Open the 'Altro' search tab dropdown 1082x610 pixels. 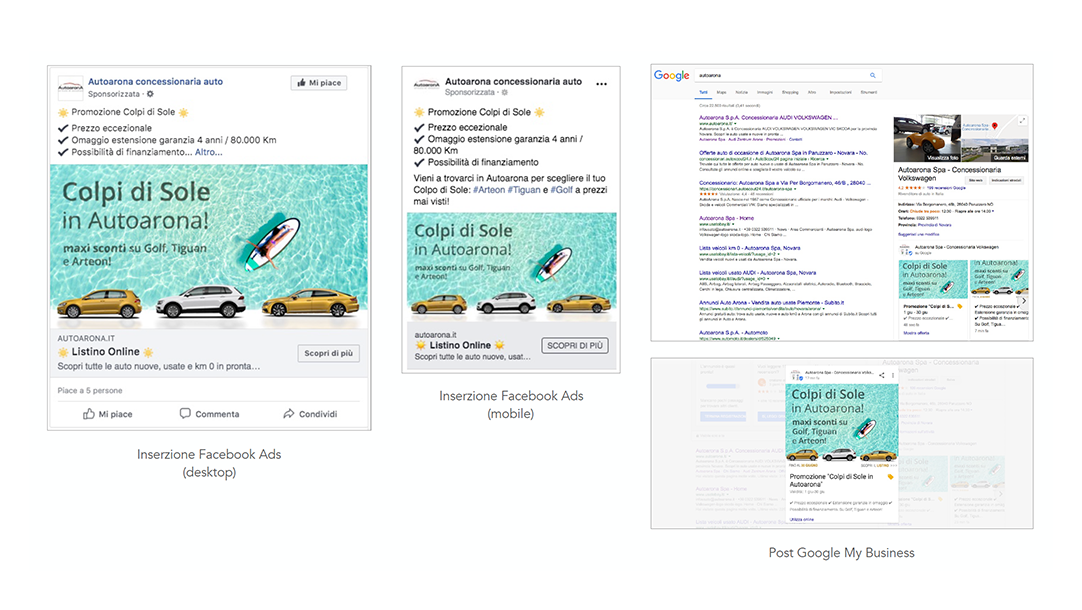pyautogui.click(x=812, y=92)
